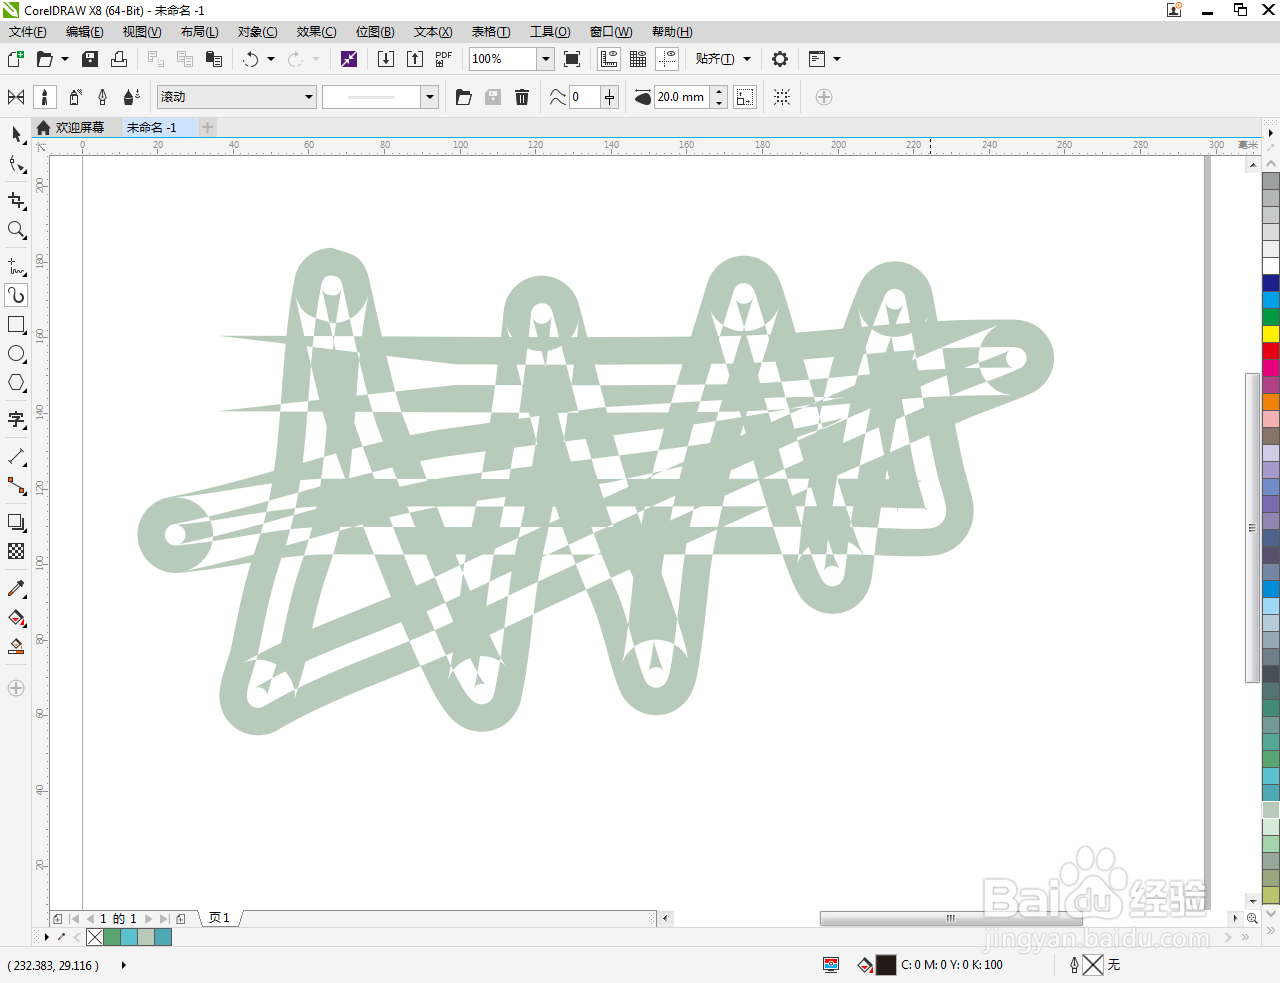Switch to Calligraphic pen mode
Image resolution: width=1280 pixels, height=983 pixels.
[103, 97]
